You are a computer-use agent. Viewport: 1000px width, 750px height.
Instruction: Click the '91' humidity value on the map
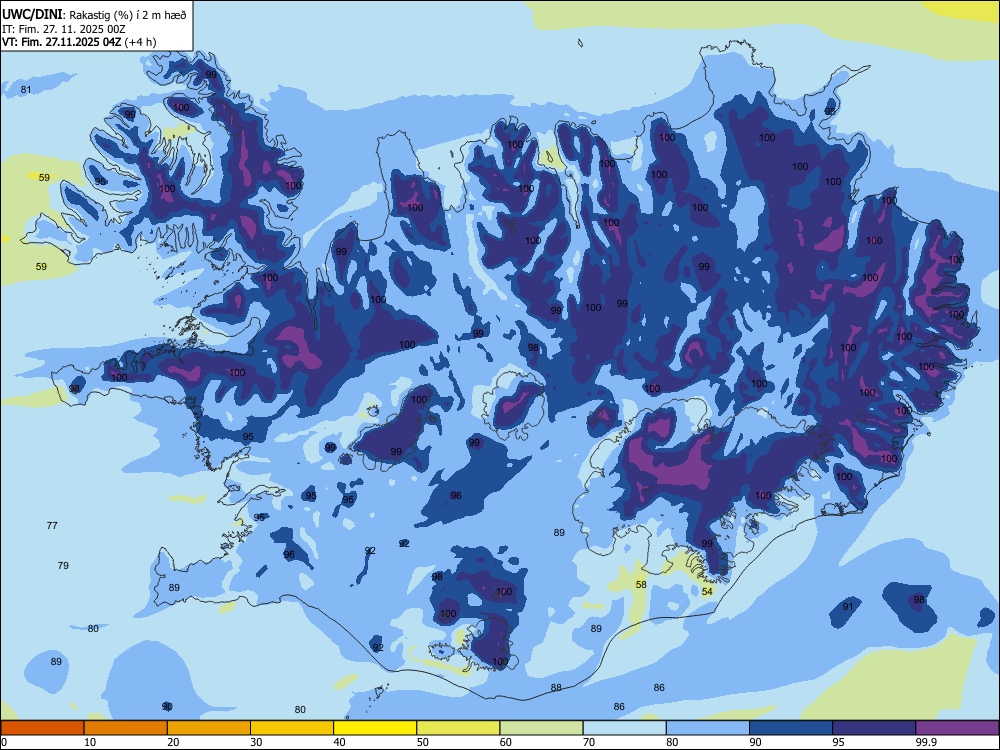848,607
